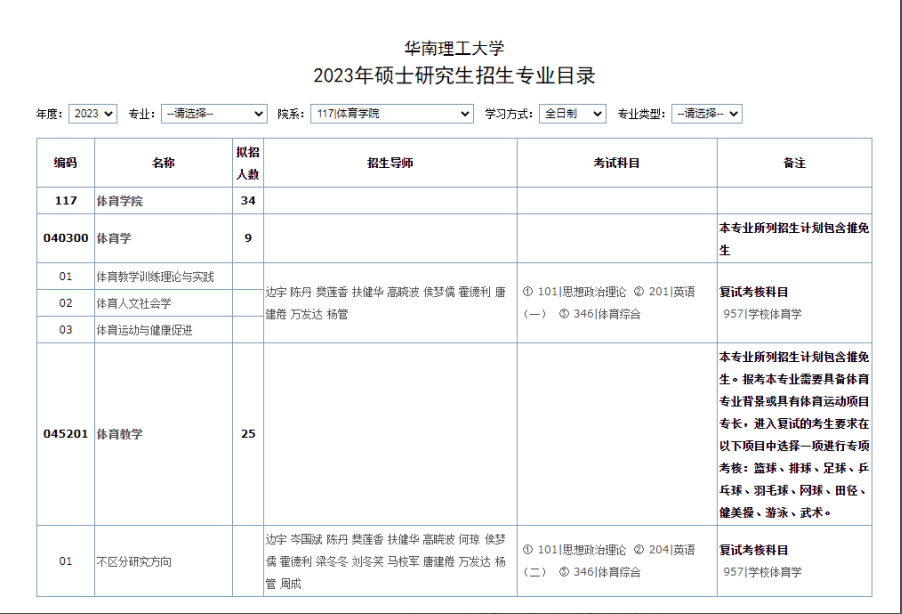Click the 考试科目 column header

pyautogui.click(x=617, y=163)
